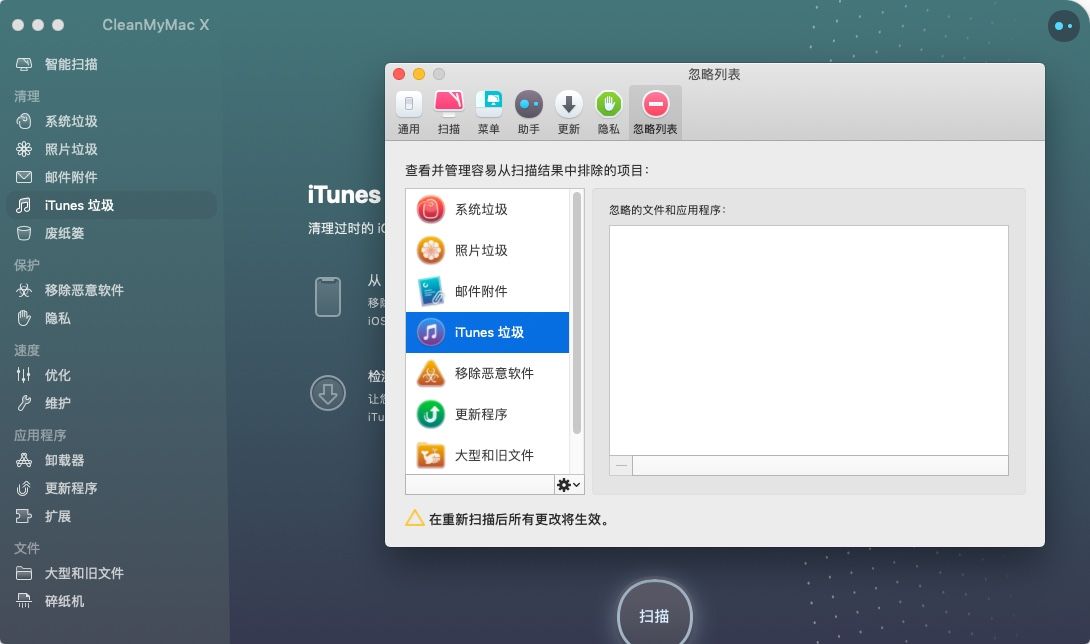Click the 在重新扫描后所有更改将生效 warning text
The image size is (1090, 644).
pyautogui.click(x=520, y=520)
